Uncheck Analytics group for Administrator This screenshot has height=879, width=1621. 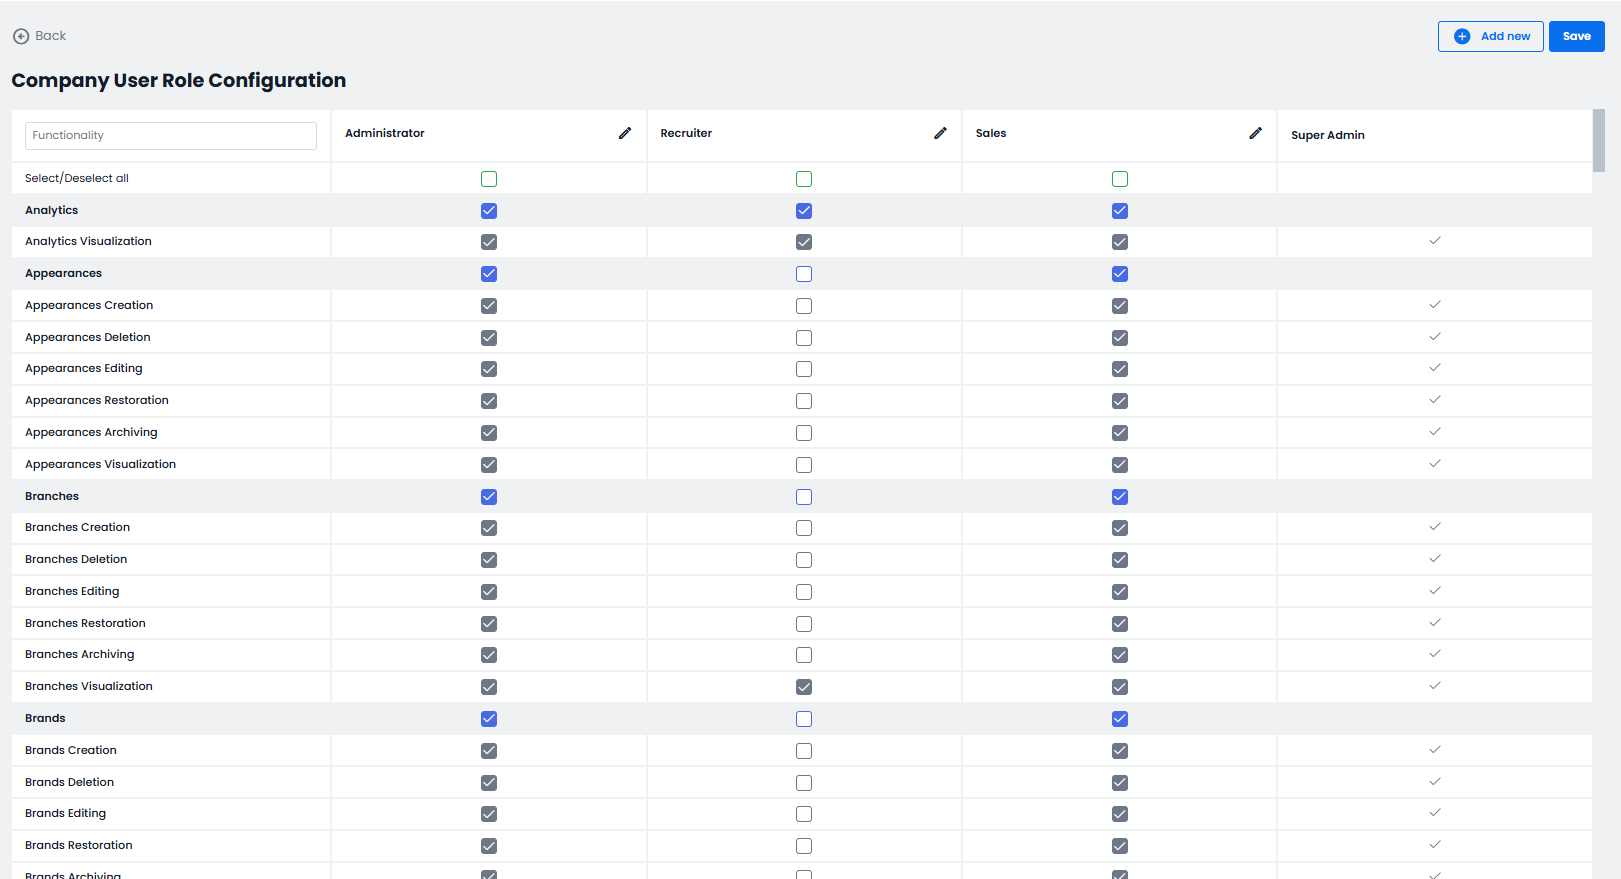[489, 211]
